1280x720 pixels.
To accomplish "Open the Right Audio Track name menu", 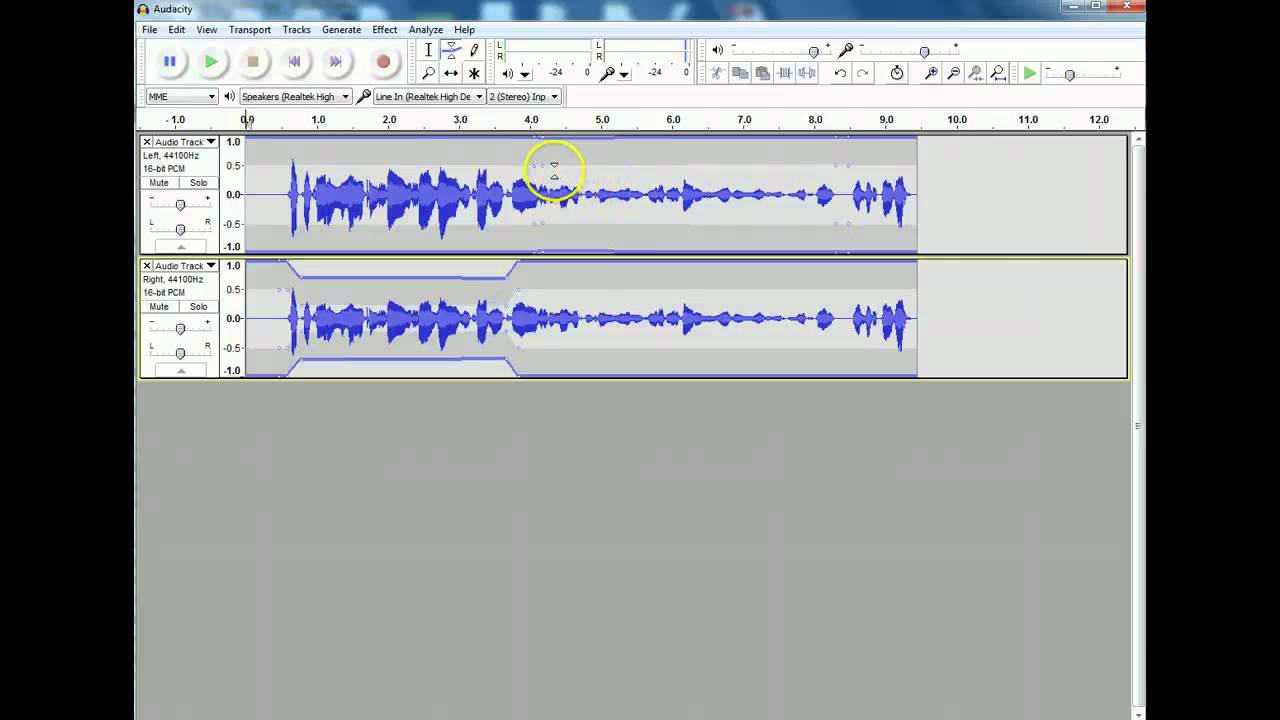I will click(x=185, y=266).
